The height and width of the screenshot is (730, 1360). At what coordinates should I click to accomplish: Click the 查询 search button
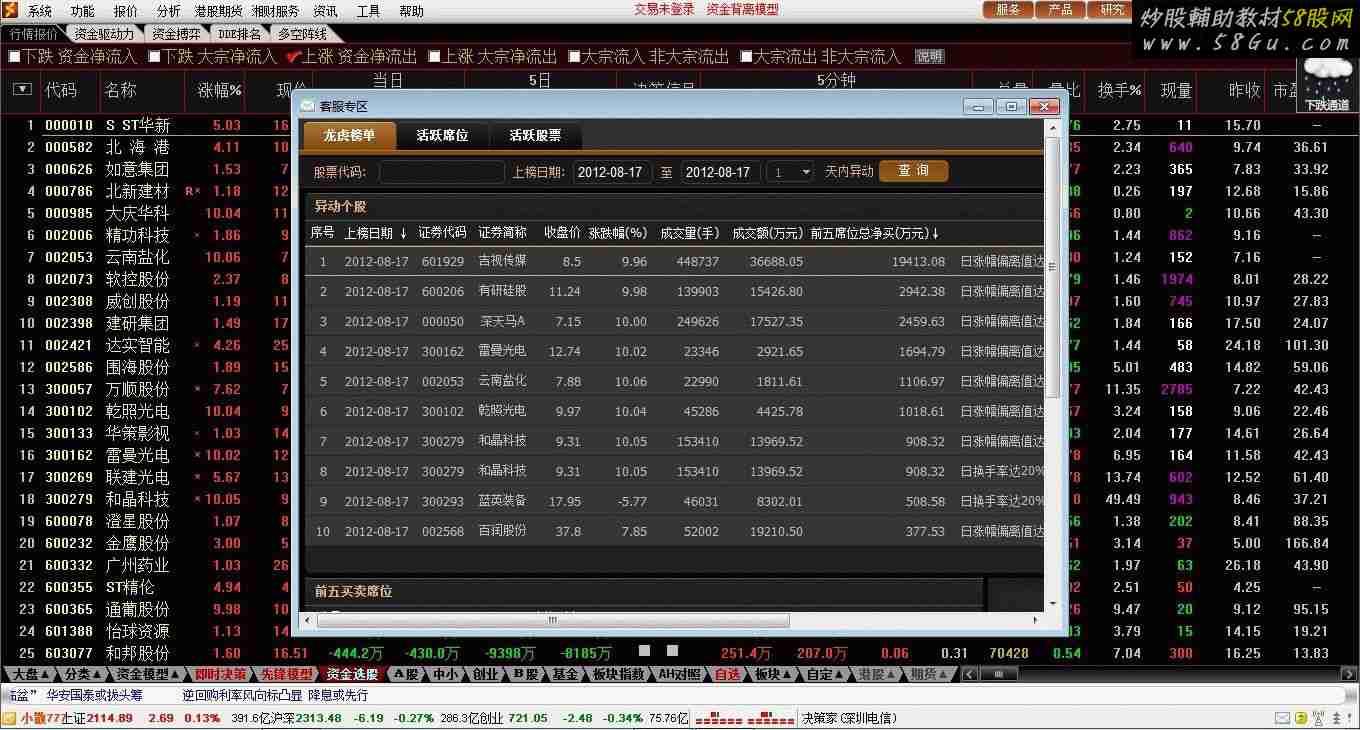(913, 171)
